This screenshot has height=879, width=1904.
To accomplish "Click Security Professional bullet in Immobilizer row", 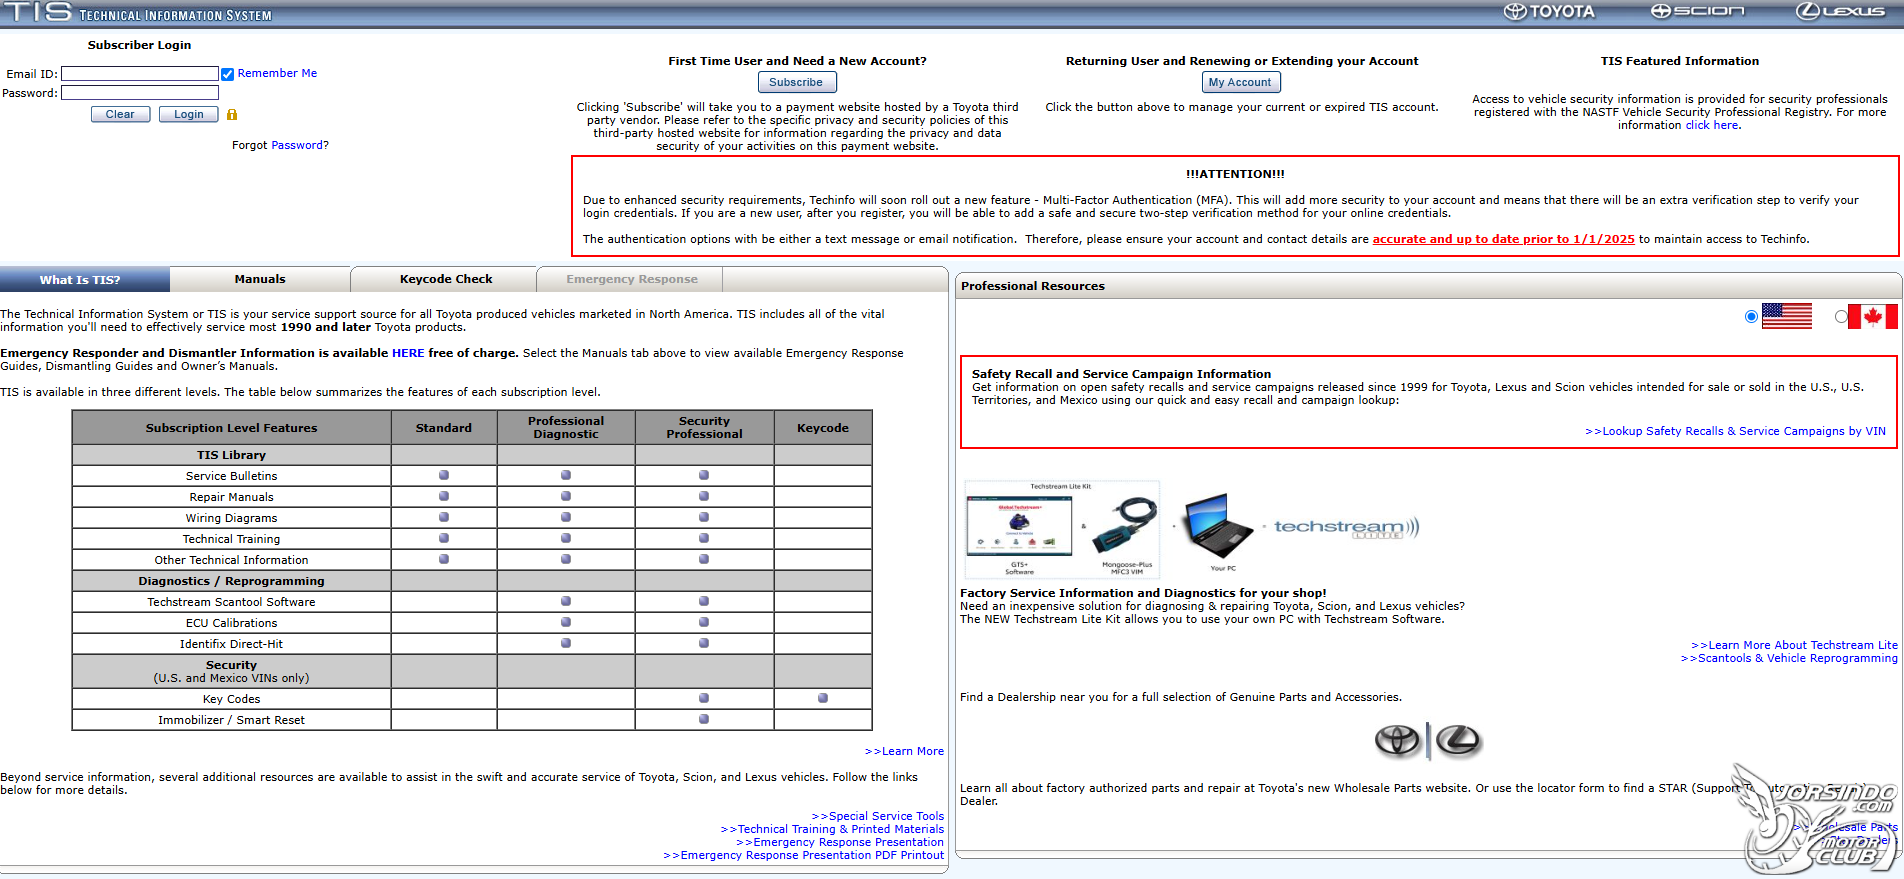I will click(x=704, y=720).
